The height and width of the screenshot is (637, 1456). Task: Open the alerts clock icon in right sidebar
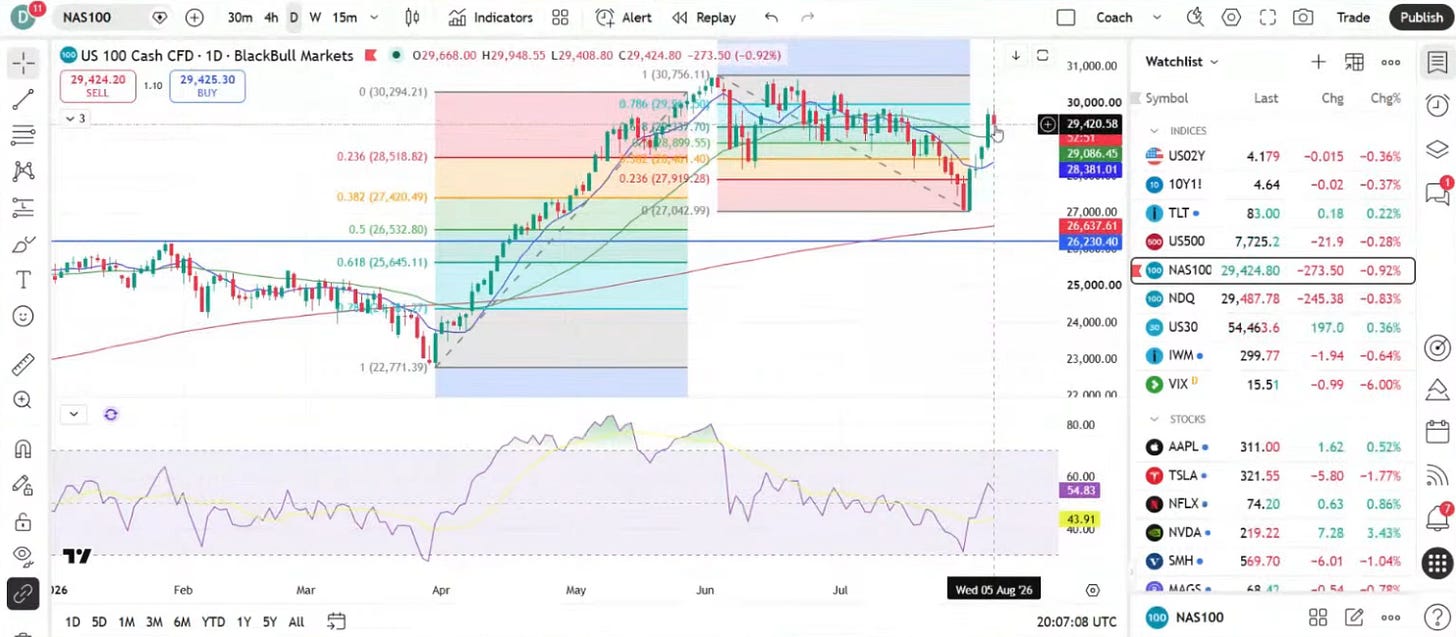click(1437, 105)
